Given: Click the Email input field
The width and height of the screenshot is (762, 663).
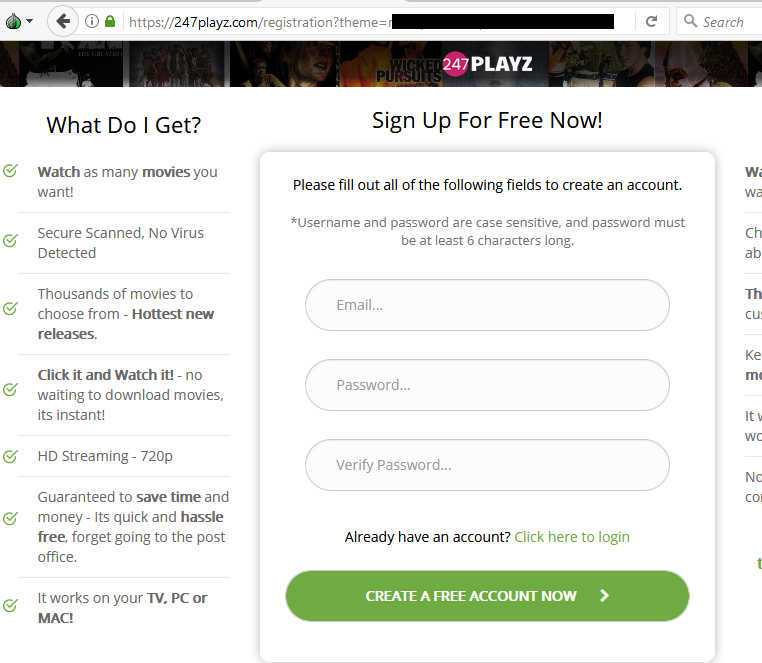Looking at the screenshot, I should point(487,305).
